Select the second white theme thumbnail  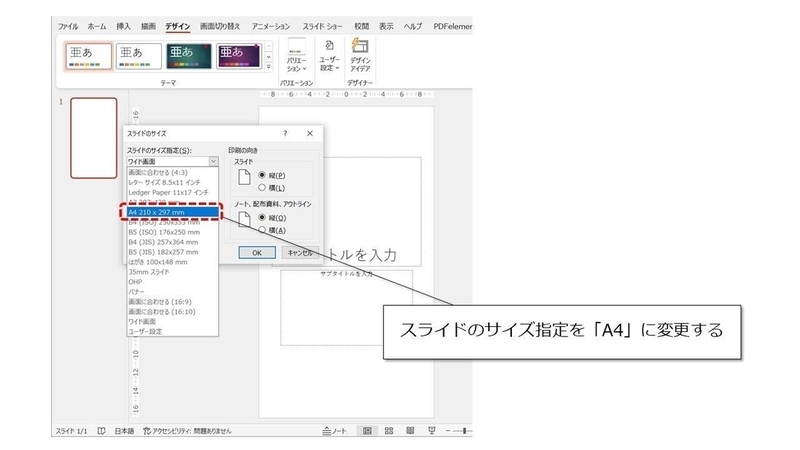point(138,56)
